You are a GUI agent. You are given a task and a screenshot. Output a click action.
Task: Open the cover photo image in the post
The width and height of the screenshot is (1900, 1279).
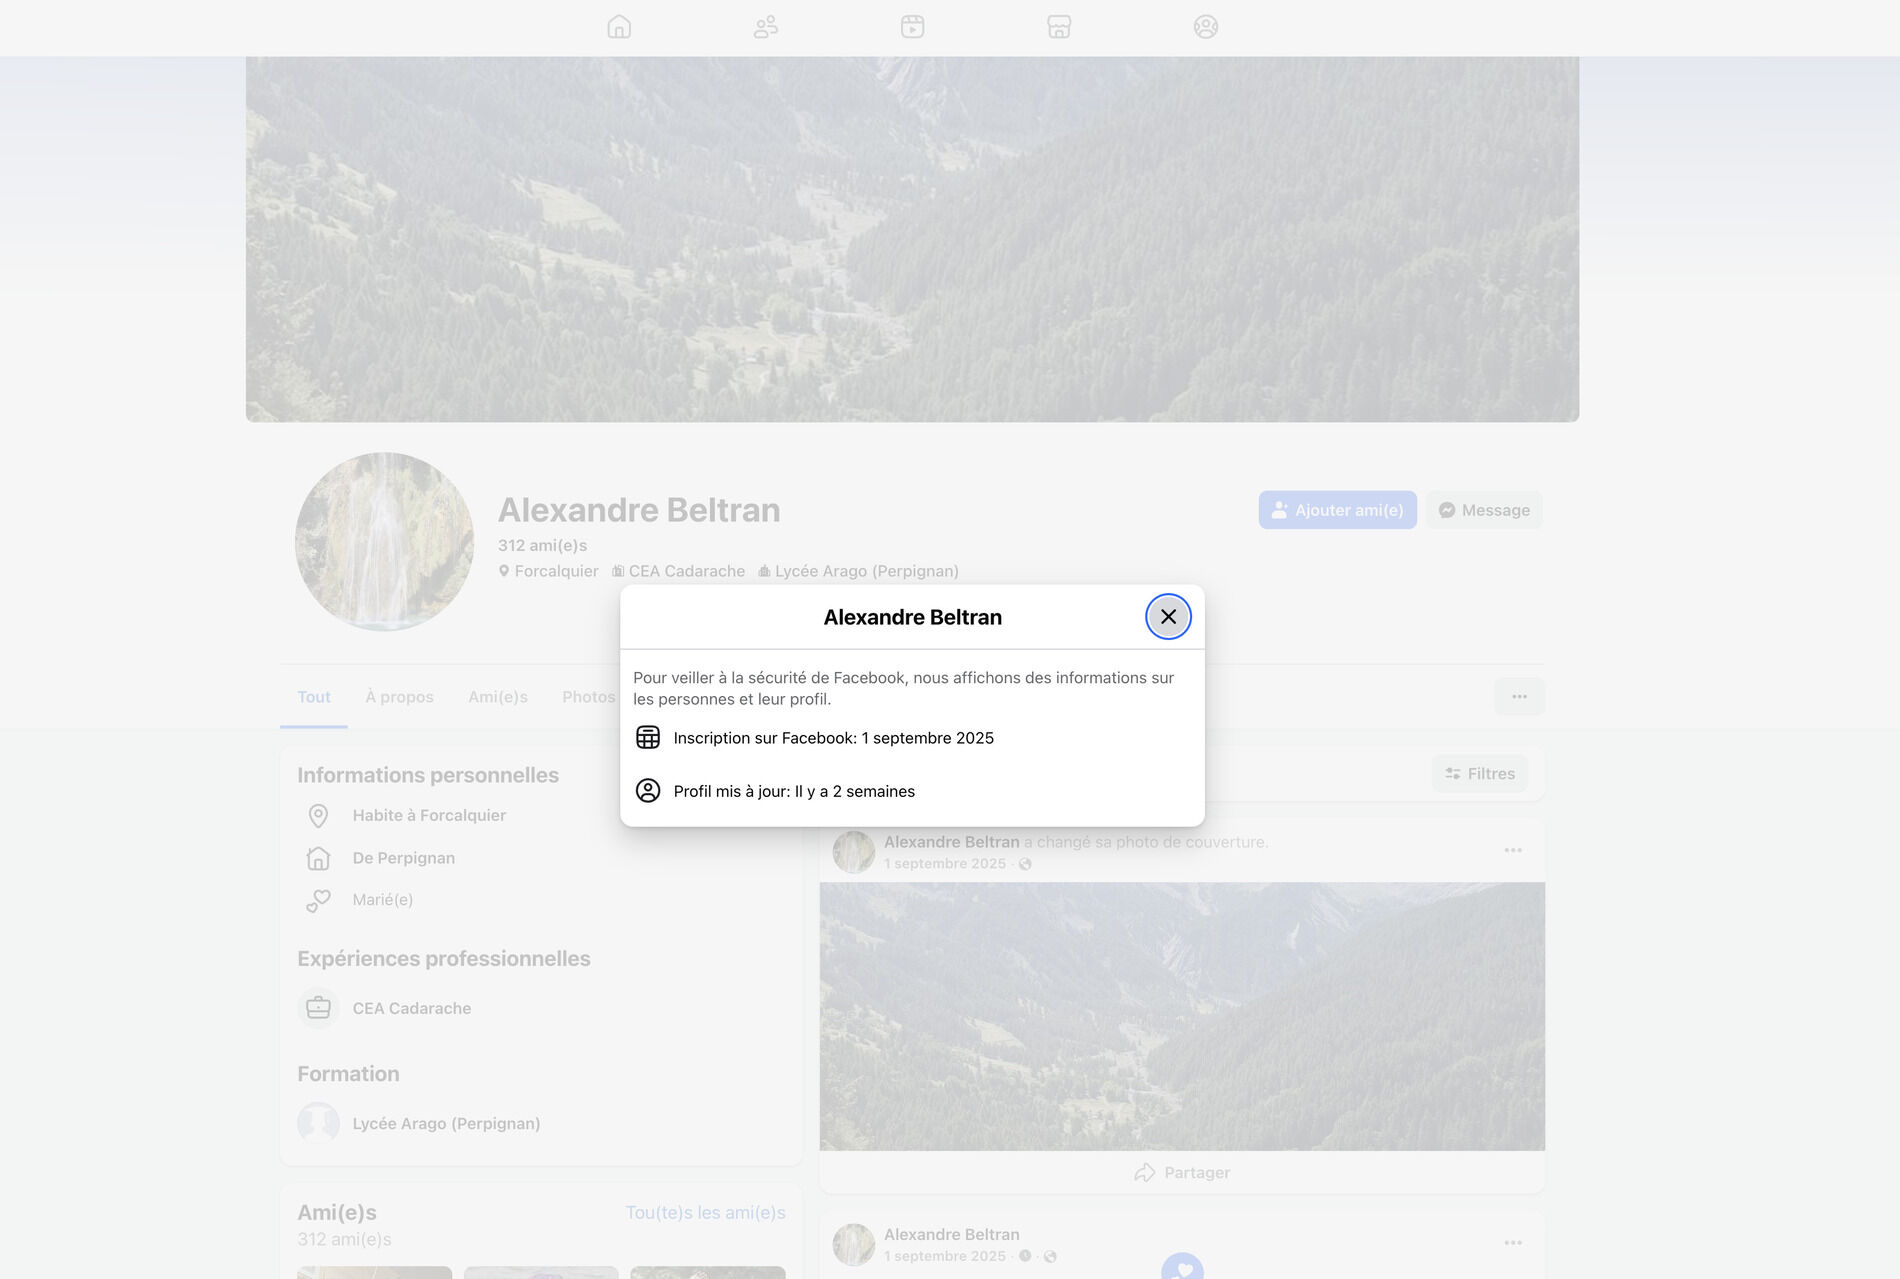pos(1182,1016)
